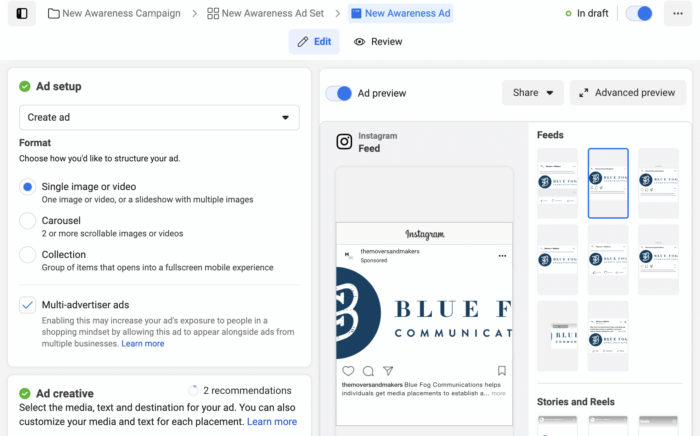The width and height of the screenshot is (700, 436).
Task: Click the share paper-plane icon in preview
Action: click(388, 371)
